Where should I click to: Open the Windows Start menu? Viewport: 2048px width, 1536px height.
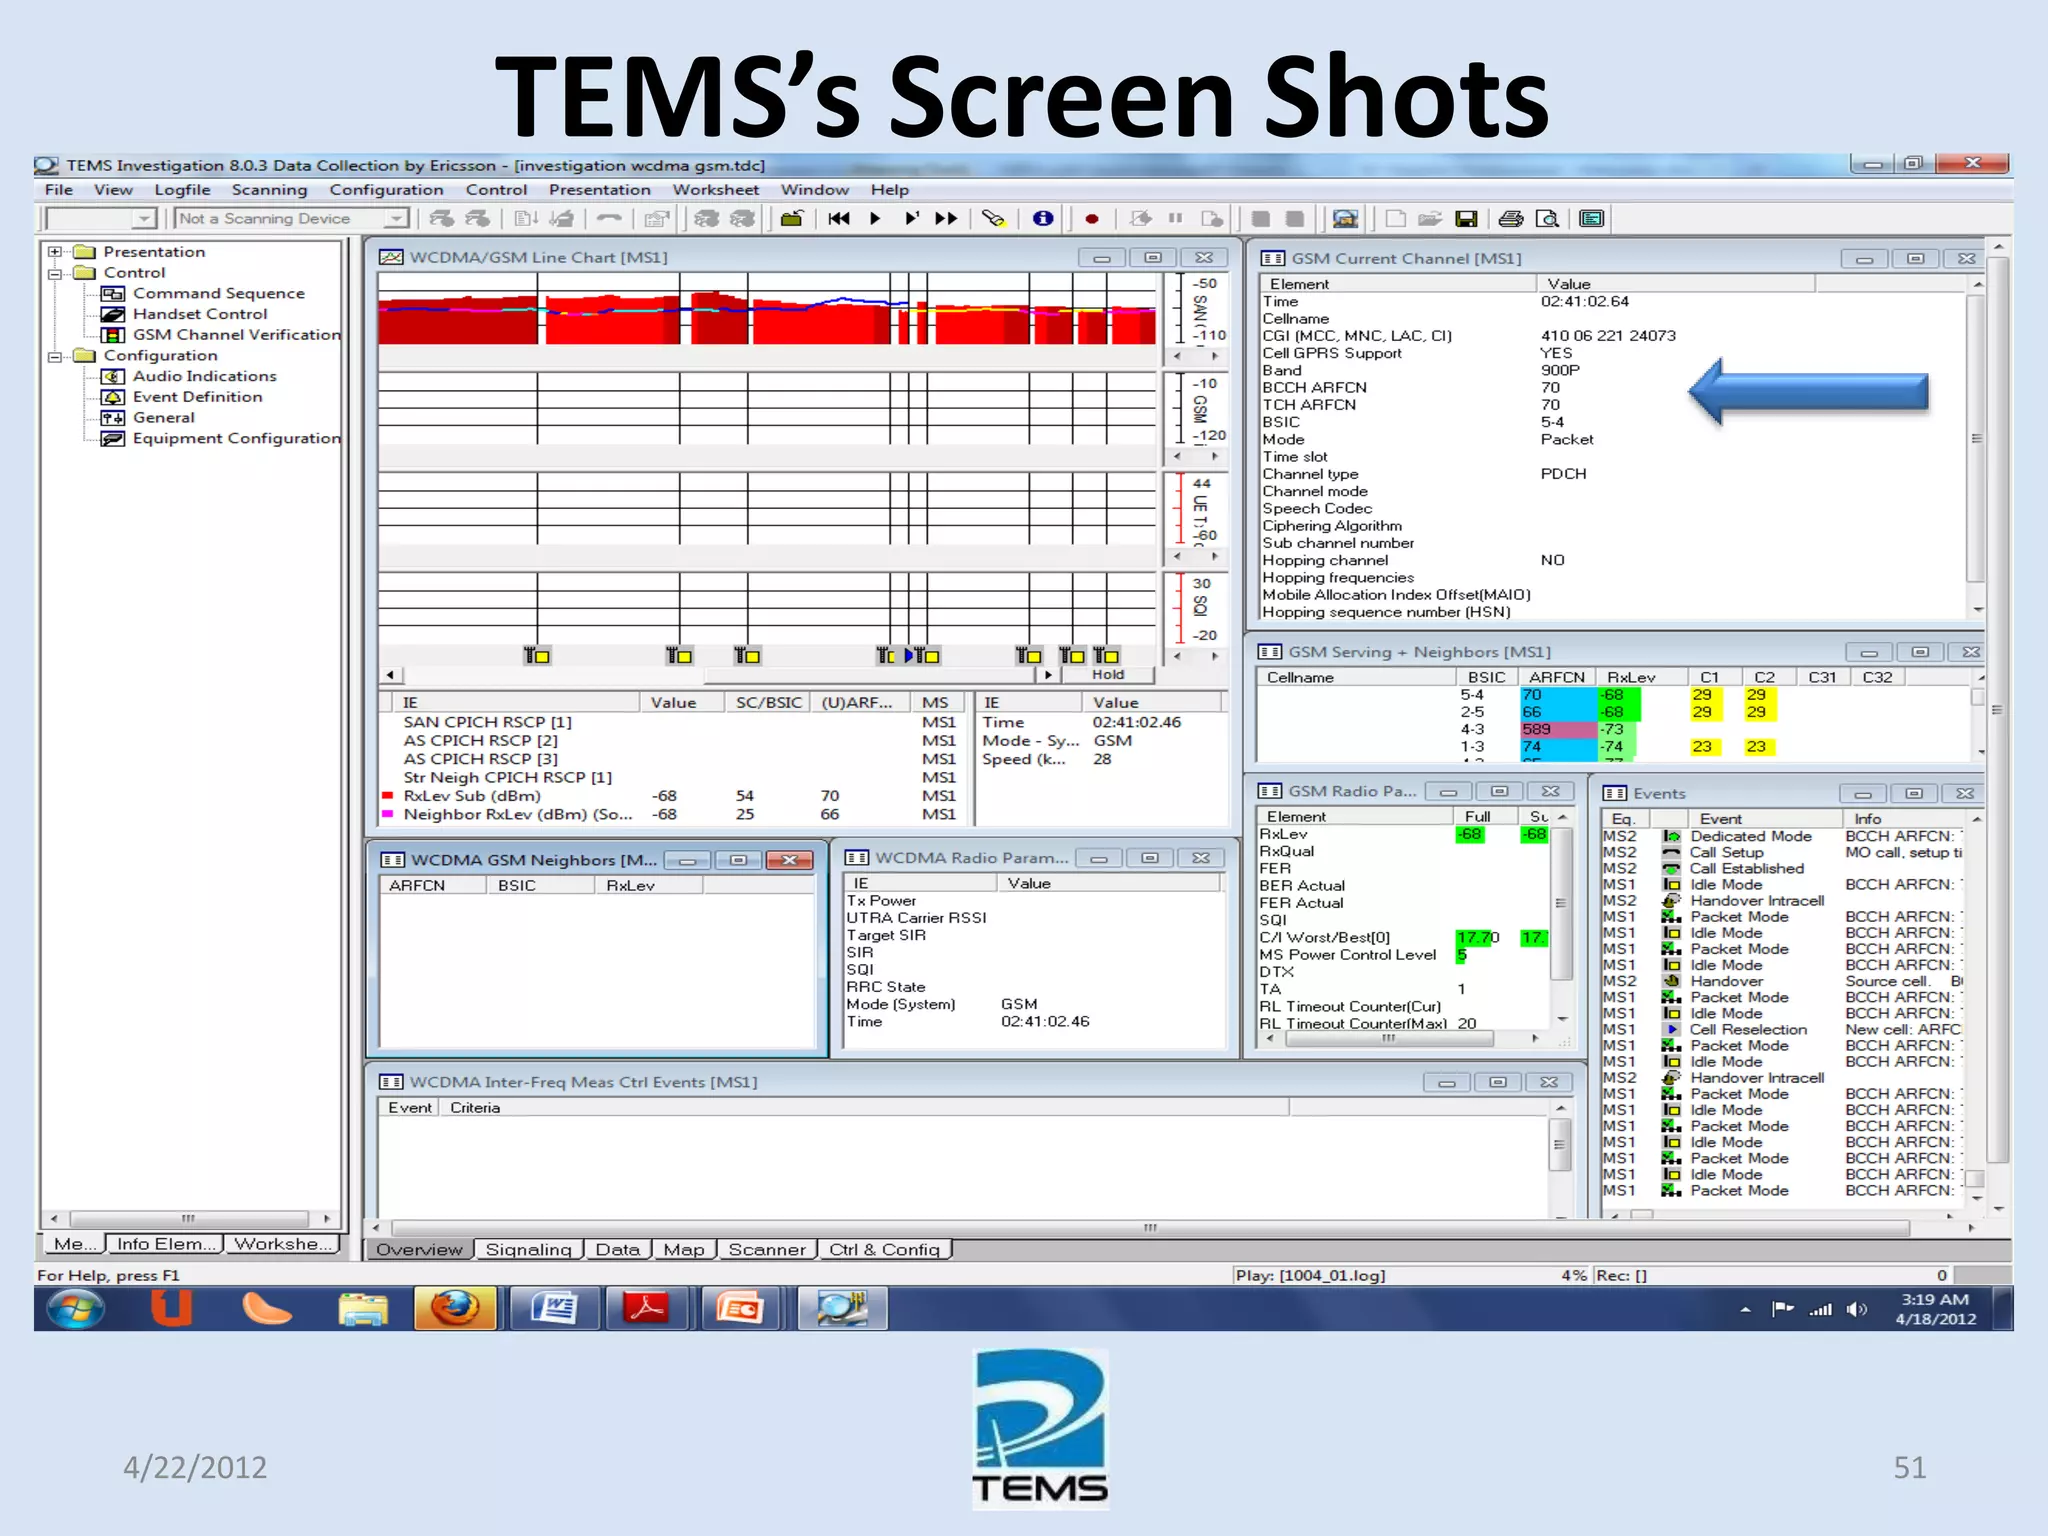[74, 1309]
